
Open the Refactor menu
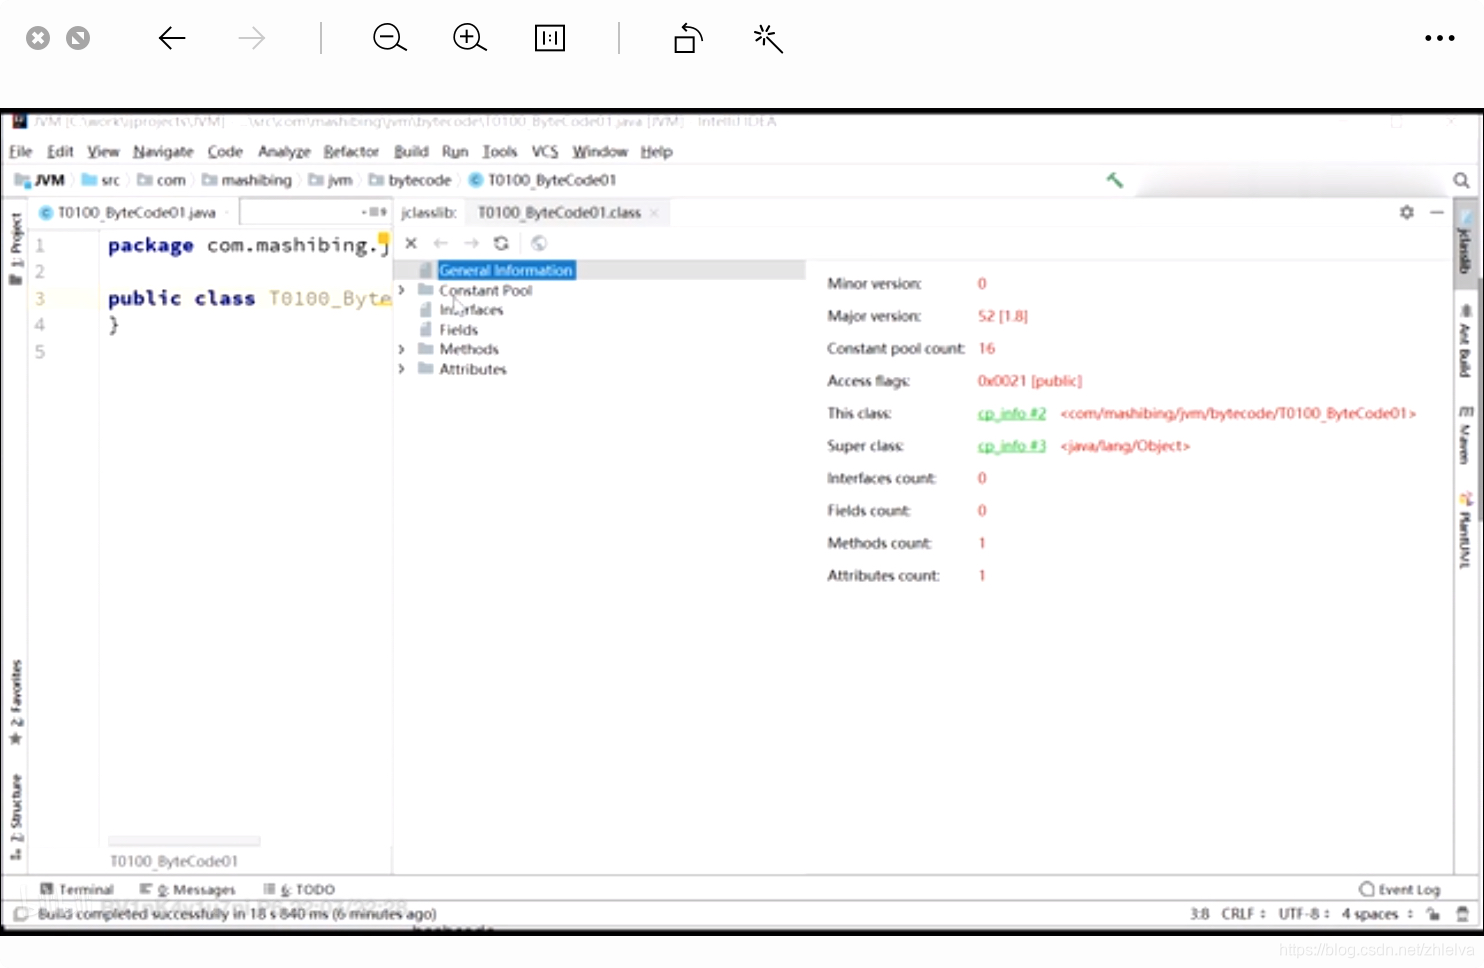pyautogui.click(x=351, y=152)
